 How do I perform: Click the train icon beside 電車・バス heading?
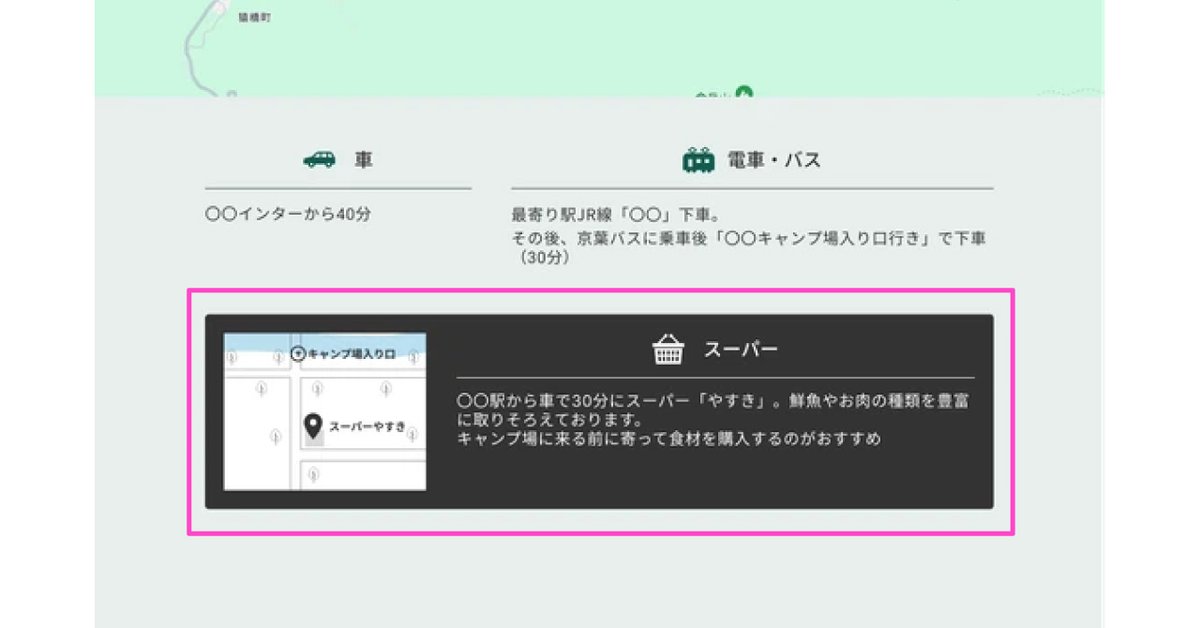(698, 160)
